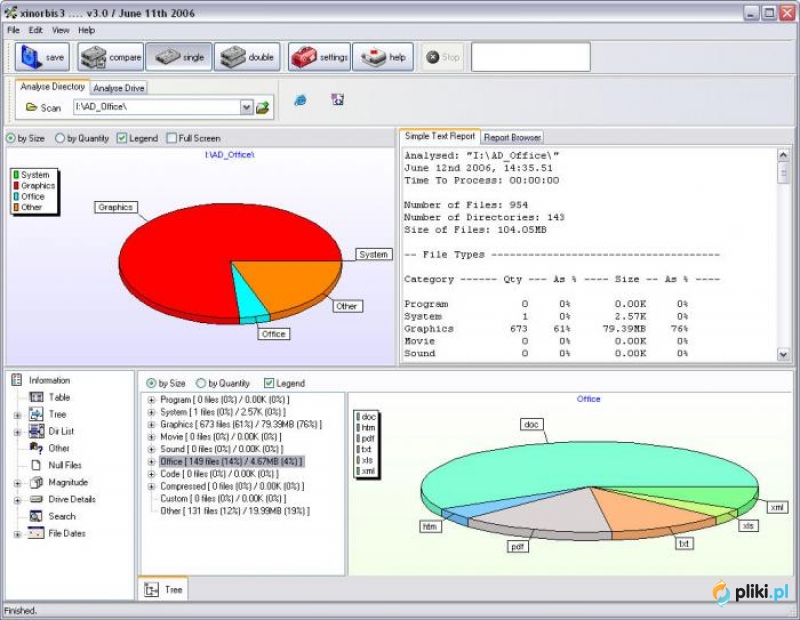Select by Quantity in the top chart options
The image size is (800, 620).
[x=82, y=138]
